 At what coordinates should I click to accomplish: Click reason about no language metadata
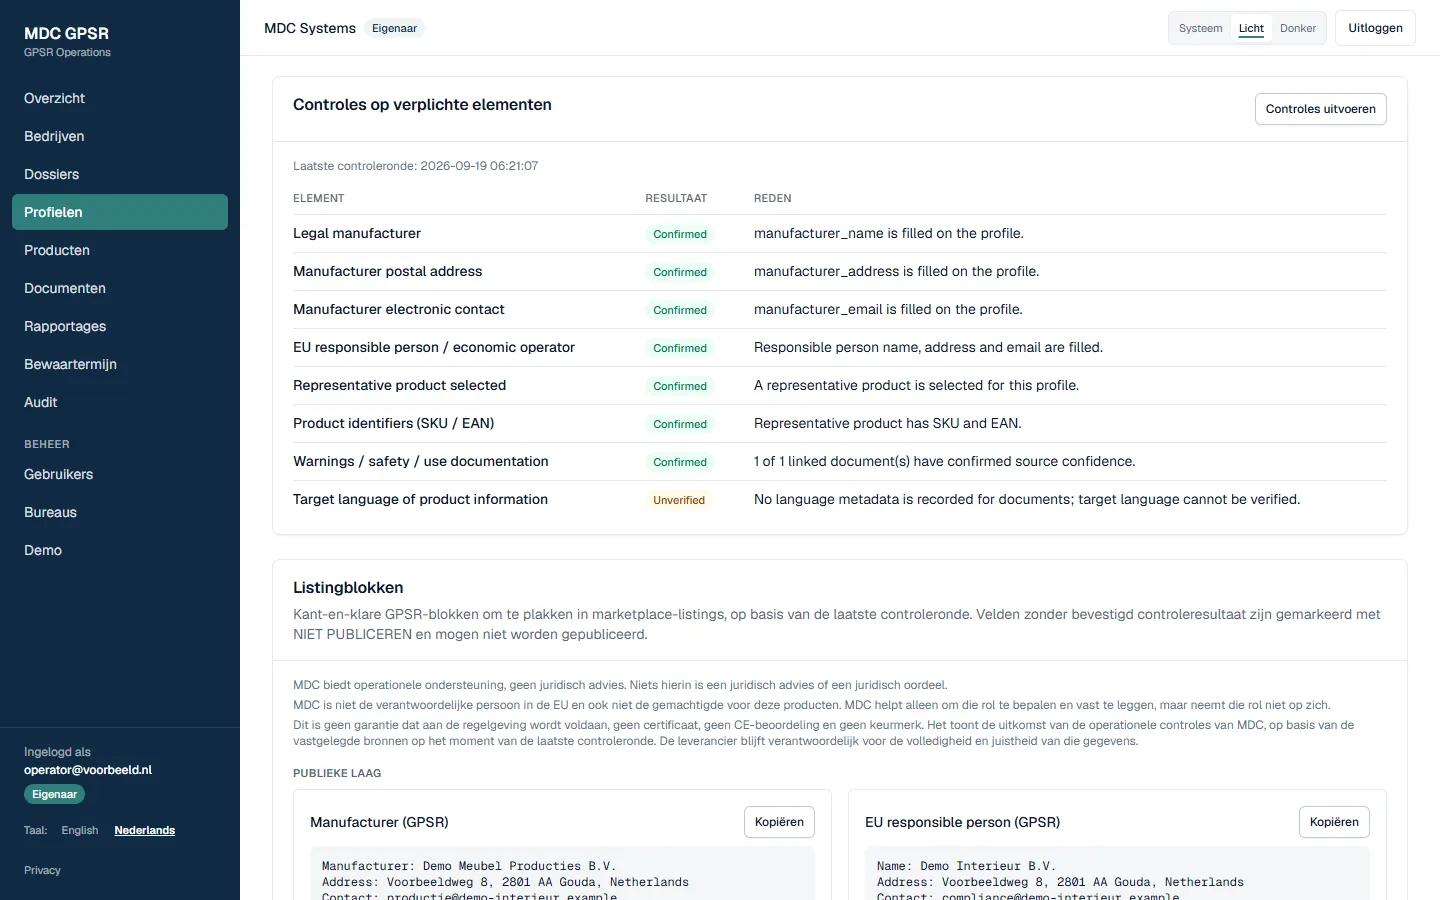tap(1027, 499)
